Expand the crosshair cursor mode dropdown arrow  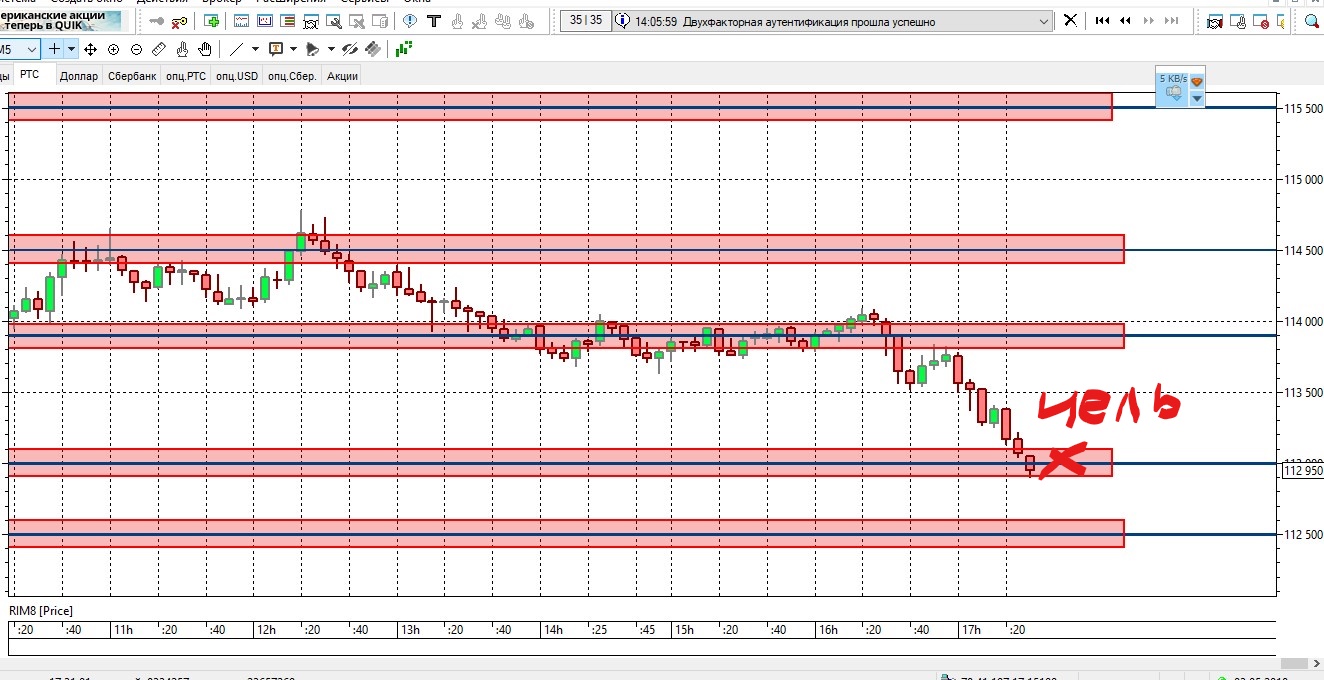[71, 49]
